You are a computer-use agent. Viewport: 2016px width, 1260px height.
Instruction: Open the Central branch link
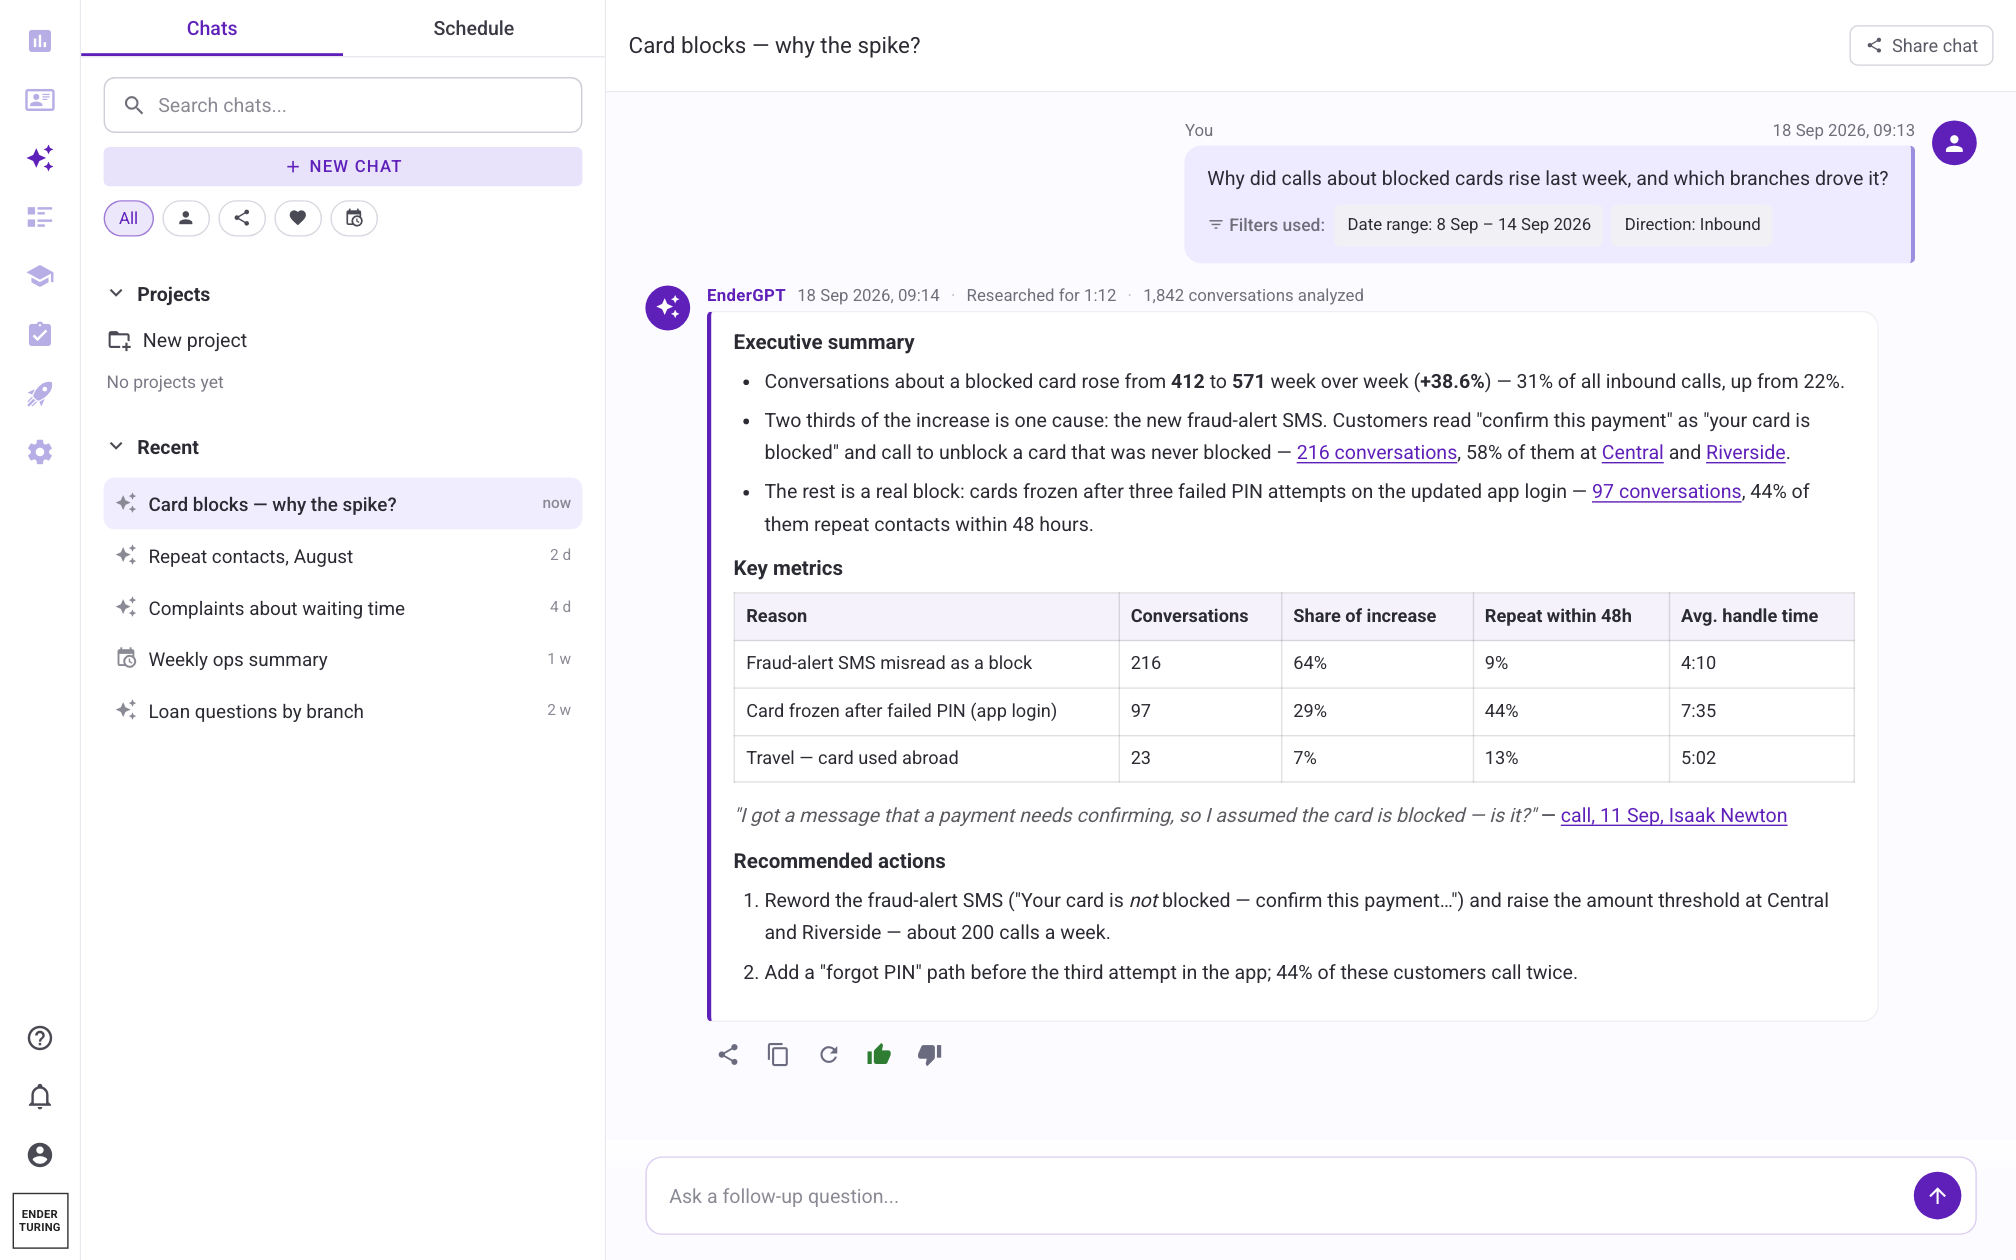click(1632, 453)
